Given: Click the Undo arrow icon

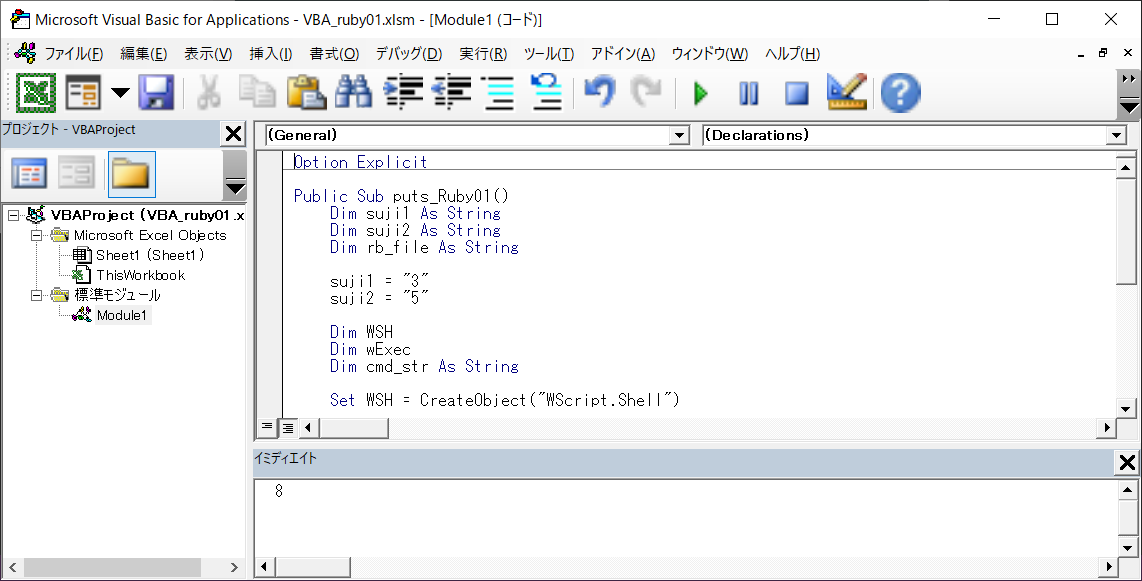Looking at the screenshot, I should [x=599, y=93].
